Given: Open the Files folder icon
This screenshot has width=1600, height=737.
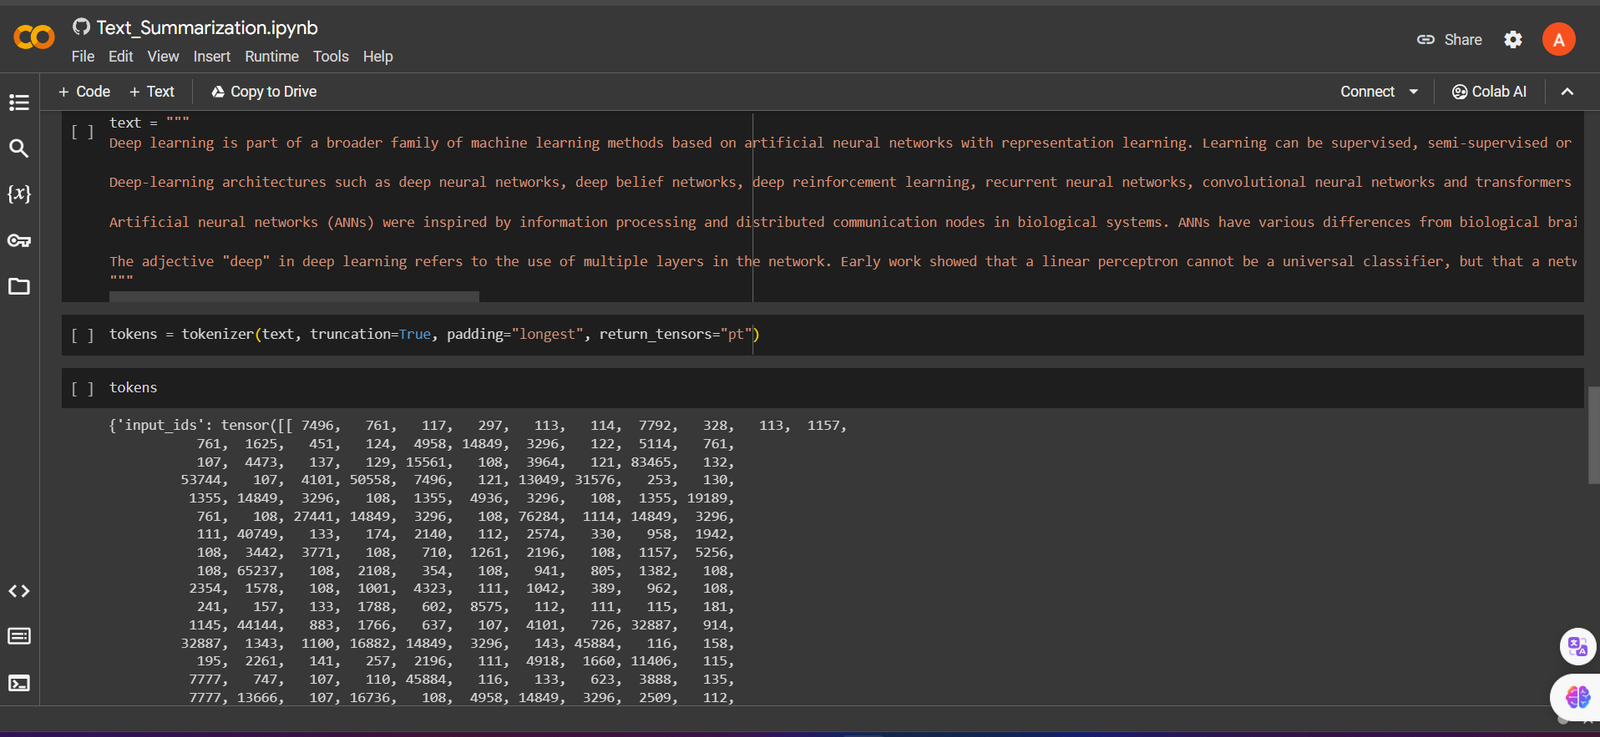Looking at the screenshot, I should [19, 286].
